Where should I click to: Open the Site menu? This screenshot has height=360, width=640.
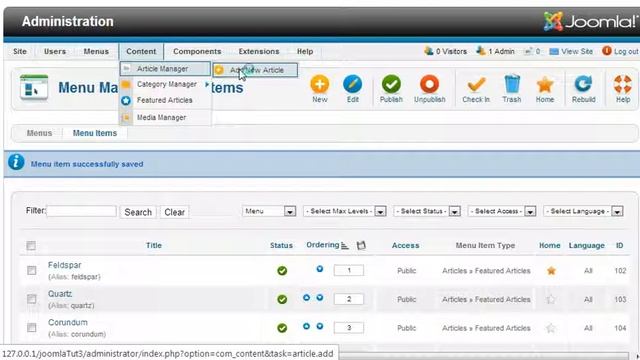point(20,51)
